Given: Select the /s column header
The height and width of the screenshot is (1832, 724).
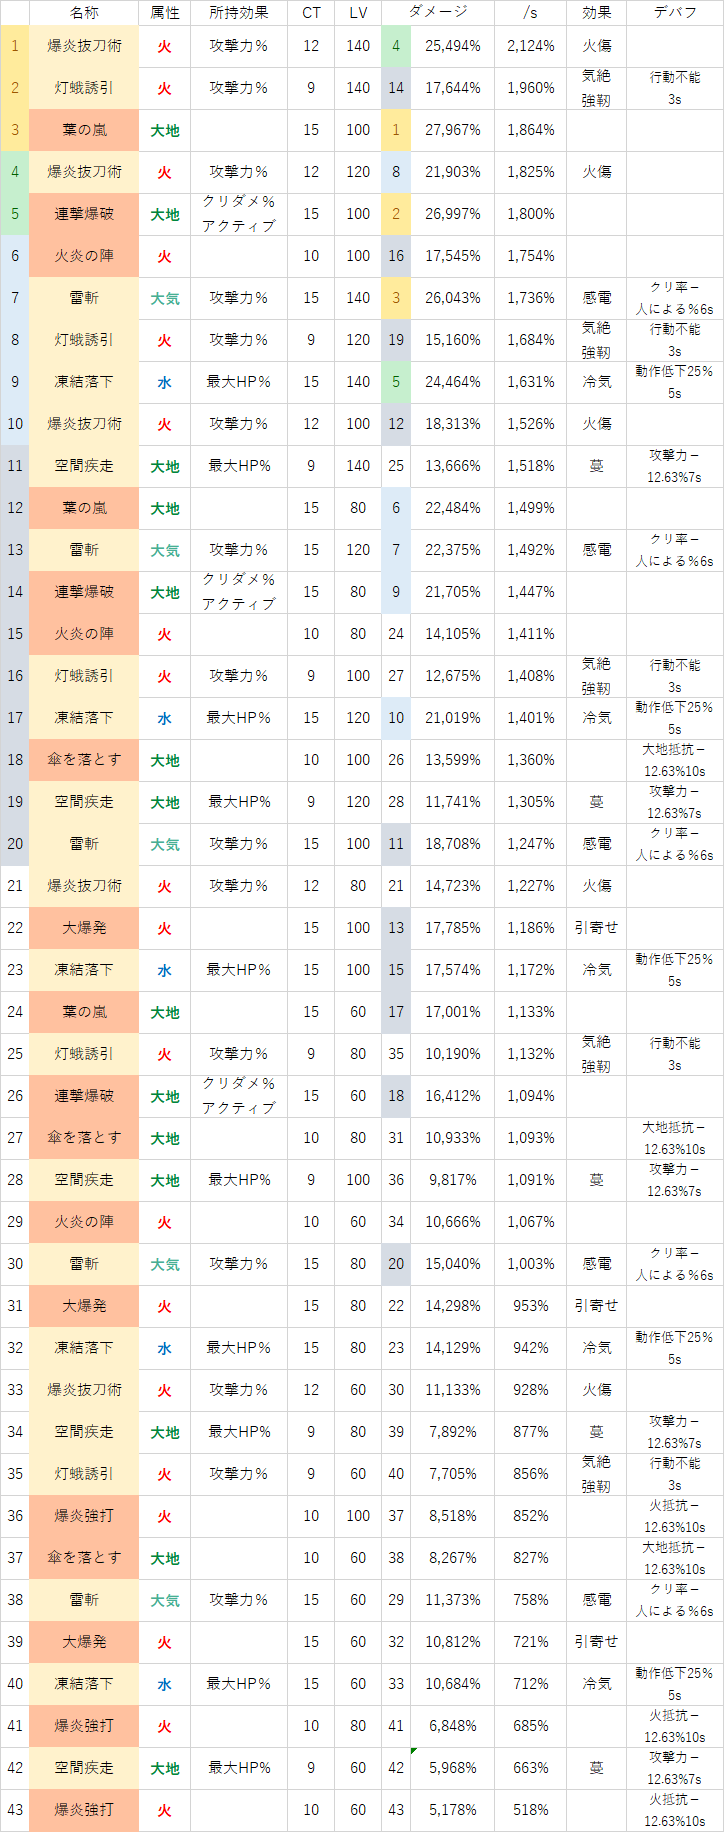Looking at the screenshot, I should click(530, 13).
